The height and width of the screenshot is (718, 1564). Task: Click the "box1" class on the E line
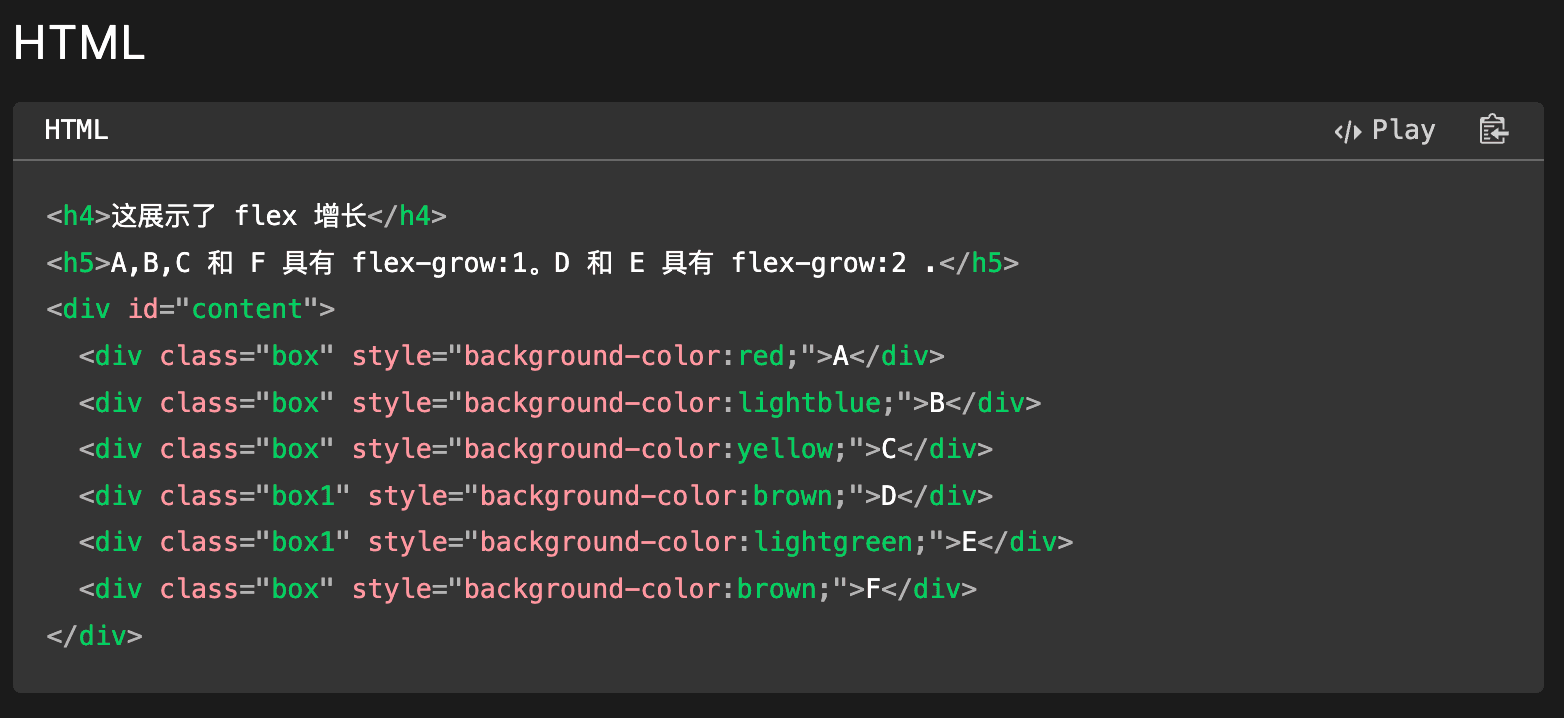point(303,542)
